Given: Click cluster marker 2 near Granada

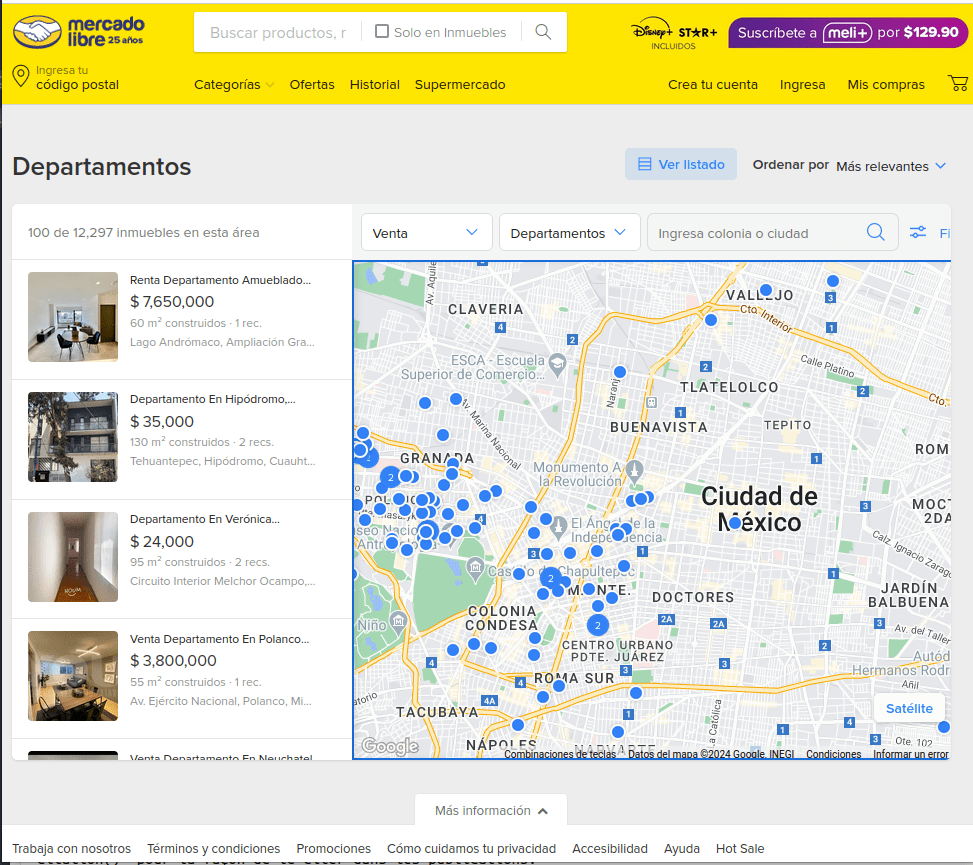Looking at the screenshot, I should tap(390, 477).
